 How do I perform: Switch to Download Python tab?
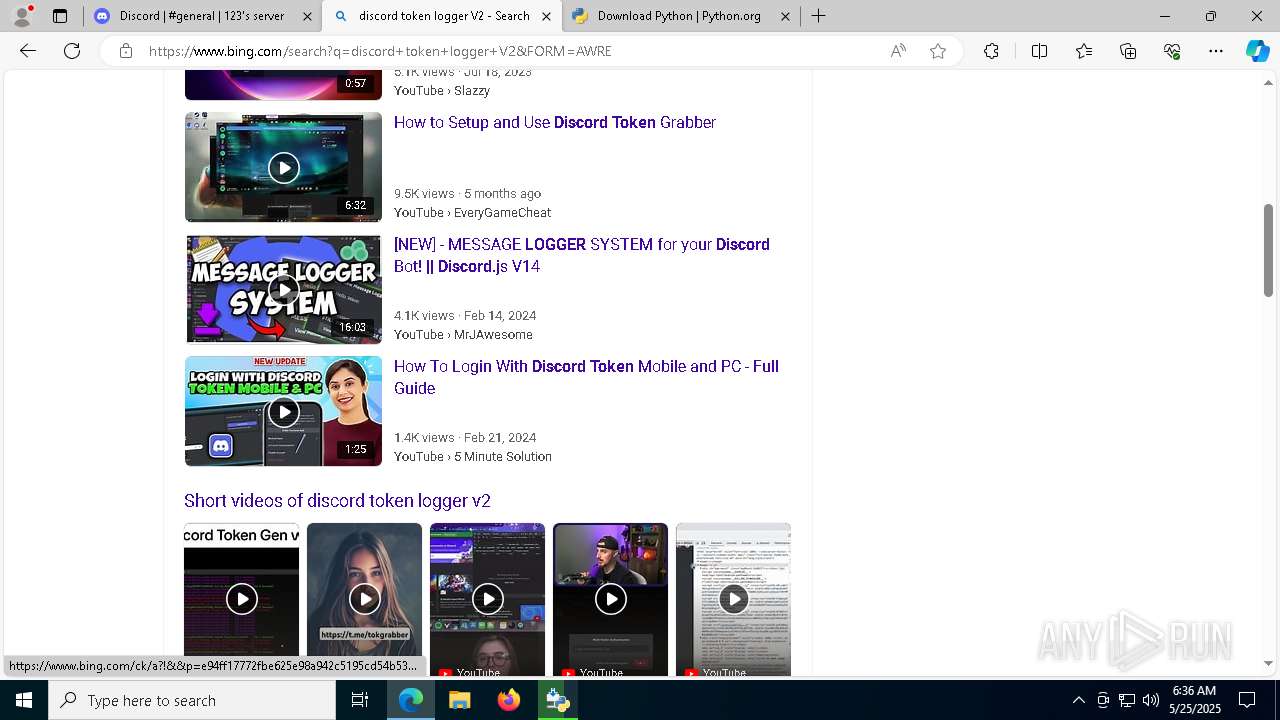pos(680,16)
